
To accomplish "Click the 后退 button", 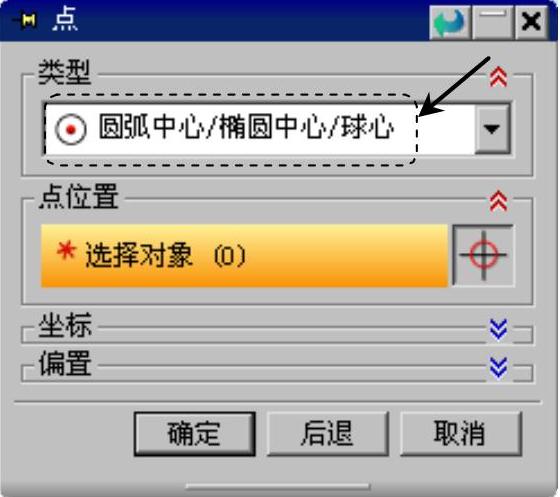I will (328, 434).
